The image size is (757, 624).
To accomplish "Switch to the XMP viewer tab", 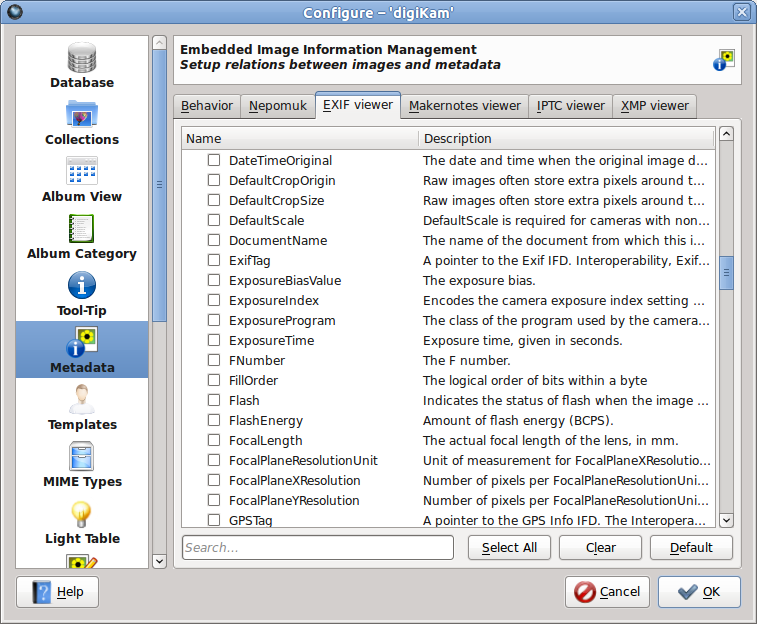I will (654, 106).
